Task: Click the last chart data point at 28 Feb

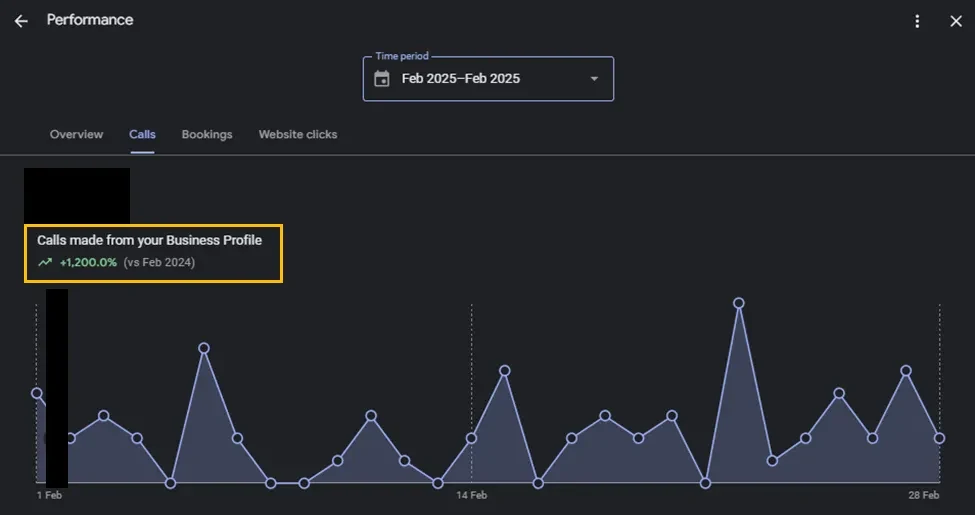Action: click(940, 438)
